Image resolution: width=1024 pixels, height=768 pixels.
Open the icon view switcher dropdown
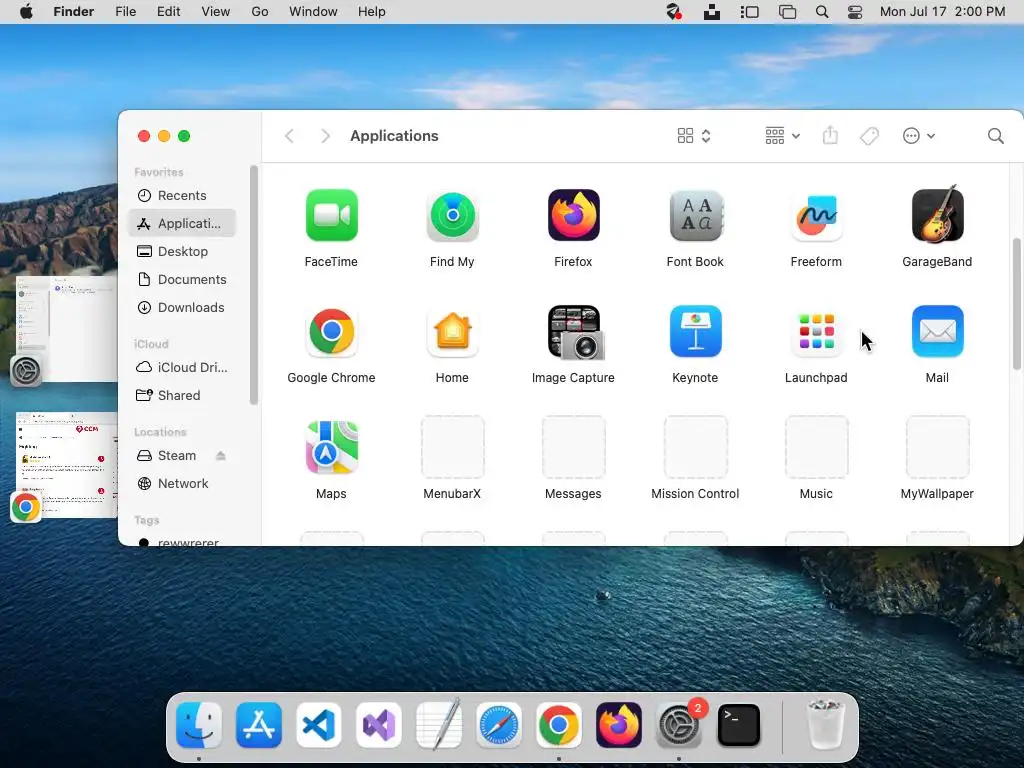(694, 136)
